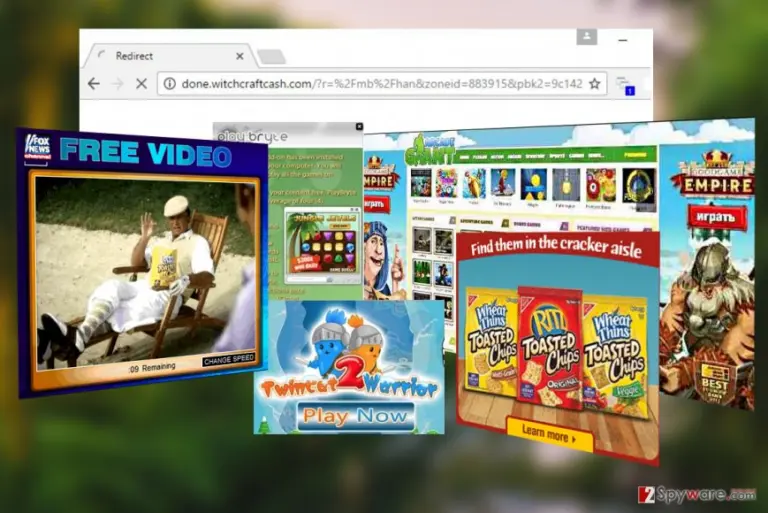
Task: Close the Redirect tab
Action: click(240, 56)
